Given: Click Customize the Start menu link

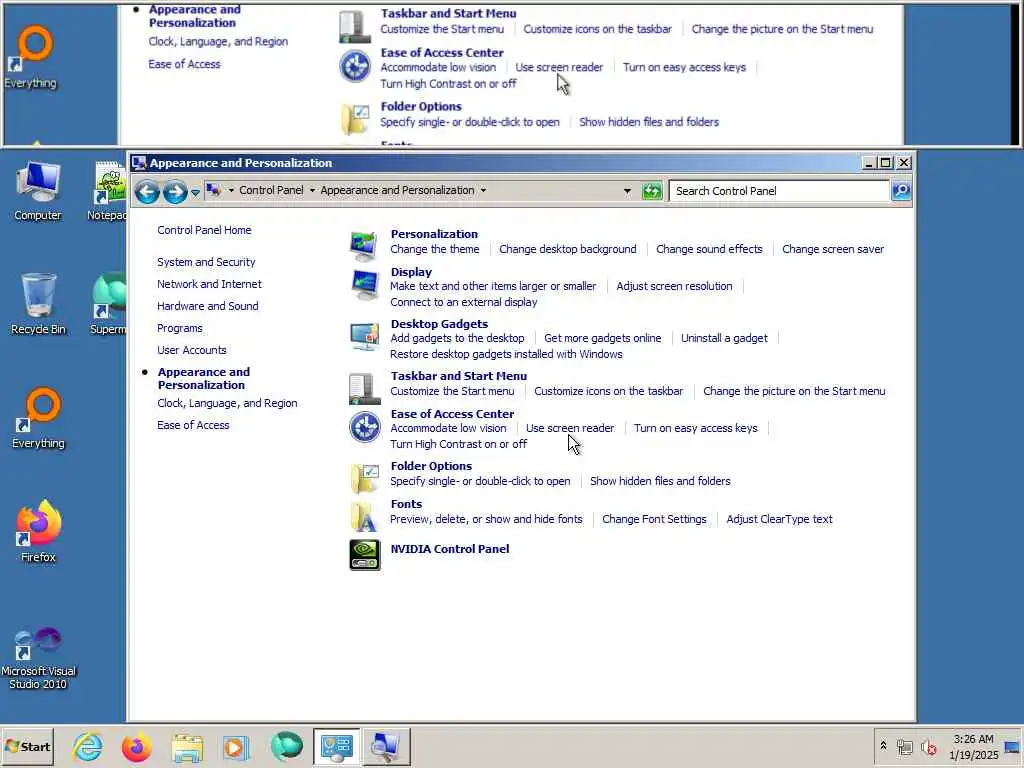Looking at the screenshot, I should point(452,391).
